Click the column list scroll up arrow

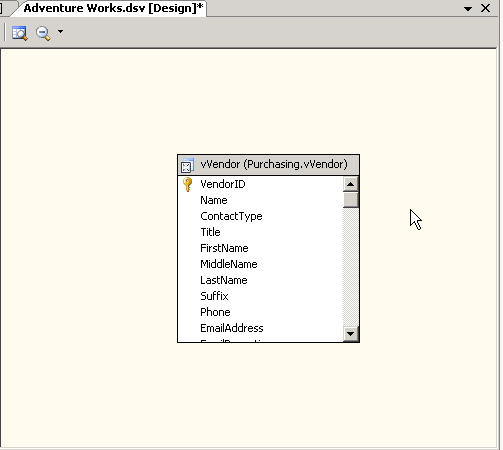350,184
